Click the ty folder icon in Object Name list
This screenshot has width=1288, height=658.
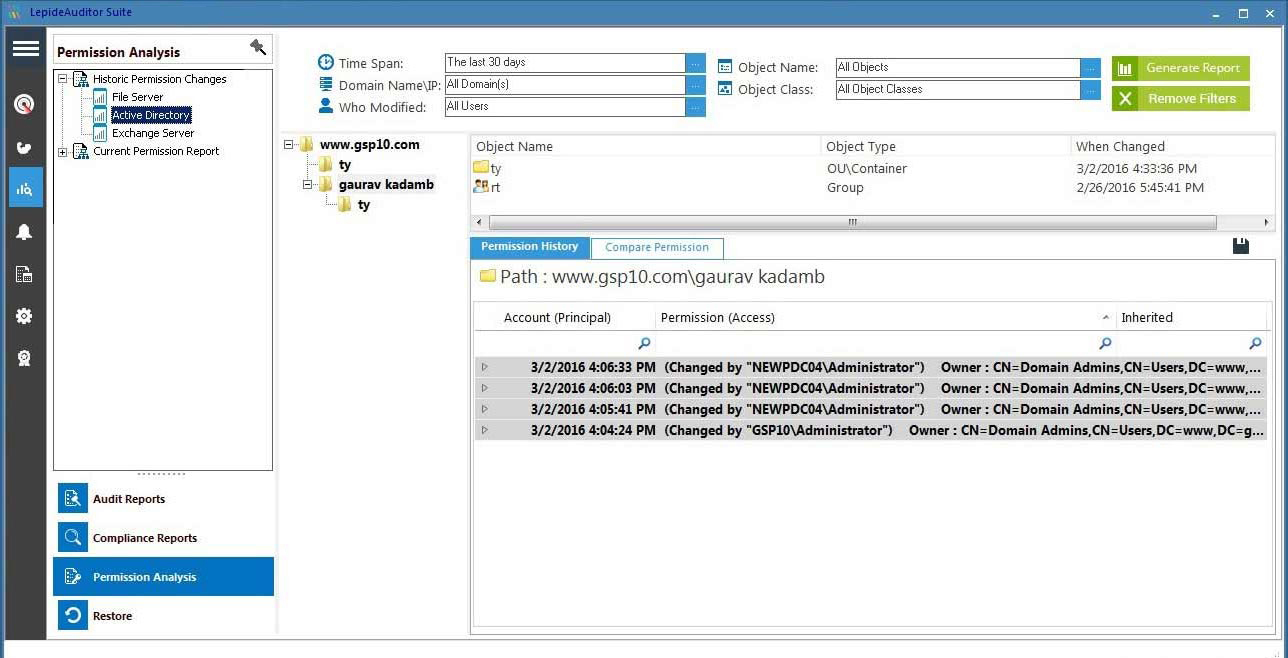[481, 168]
